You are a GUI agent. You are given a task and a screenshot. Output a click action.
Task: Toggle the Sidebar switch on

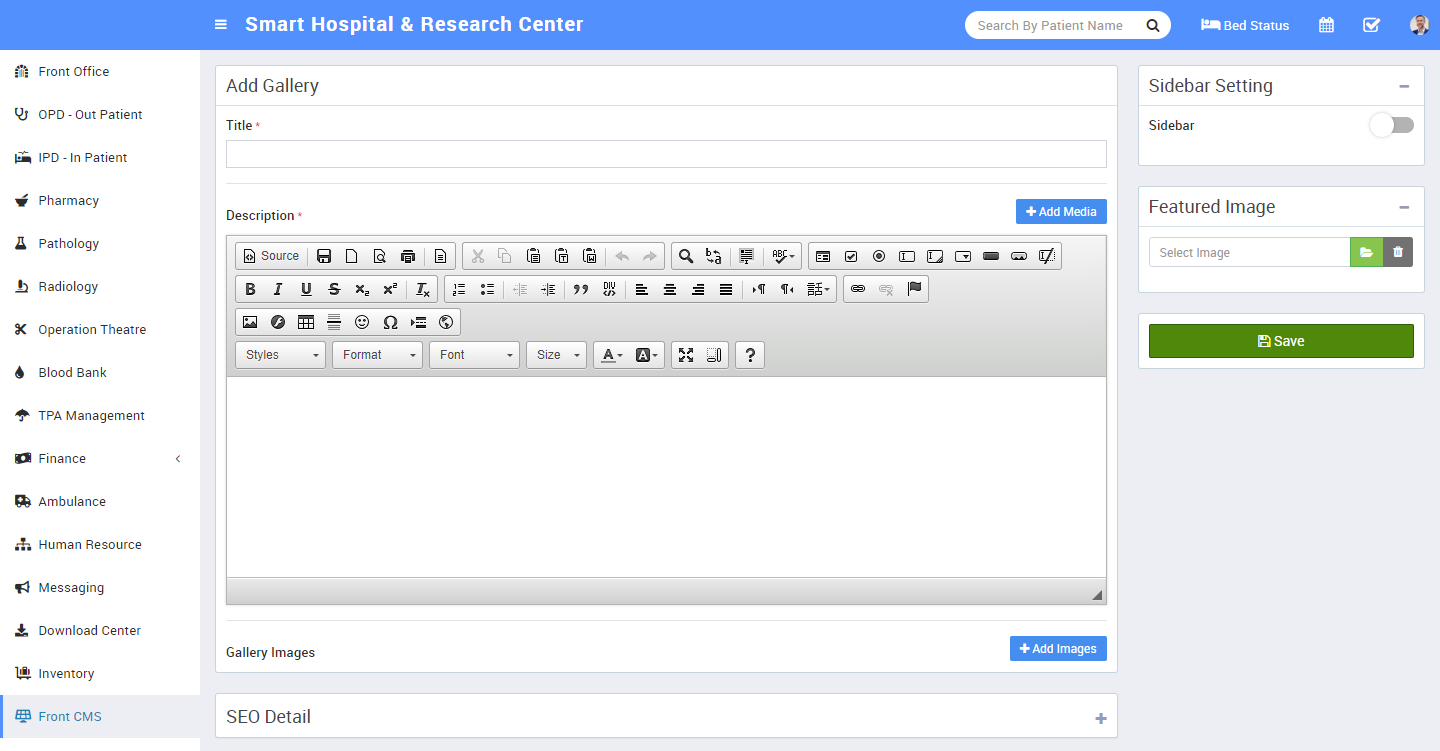click(x=1391, y=125)
